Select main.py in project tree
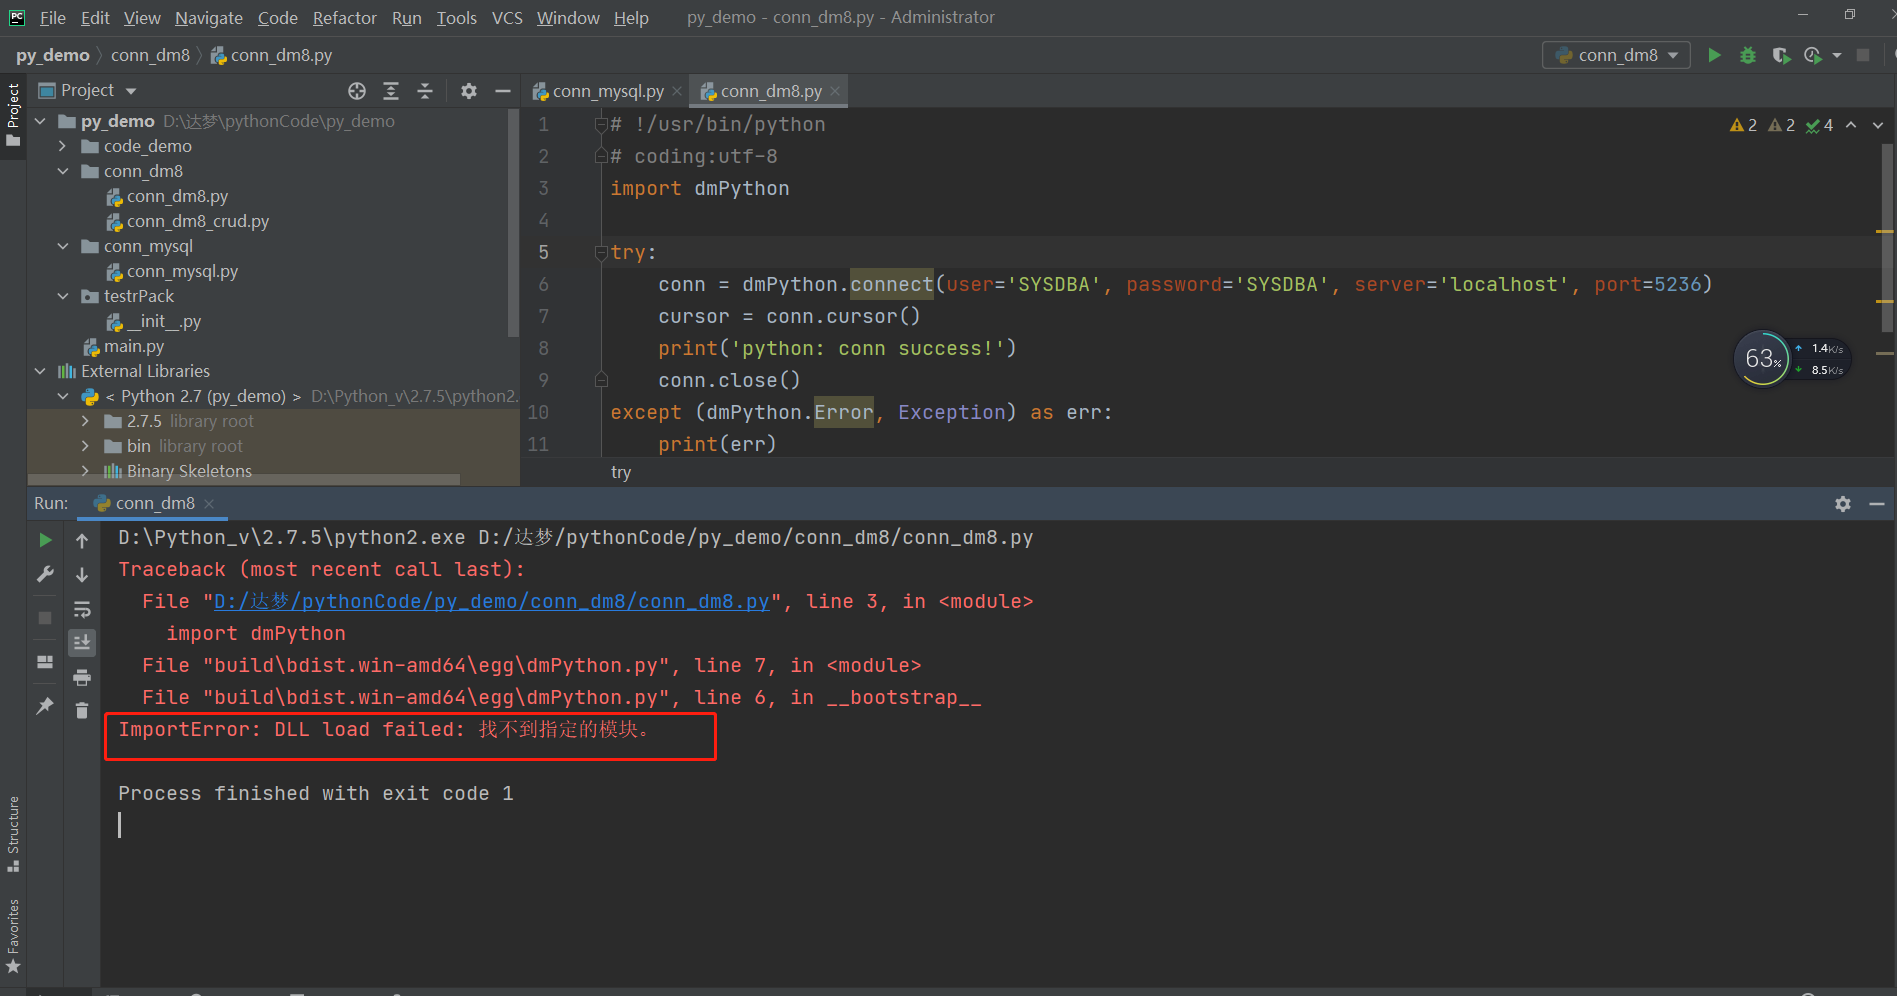This screenshot has height=996, width=1897. click(134, 346)
